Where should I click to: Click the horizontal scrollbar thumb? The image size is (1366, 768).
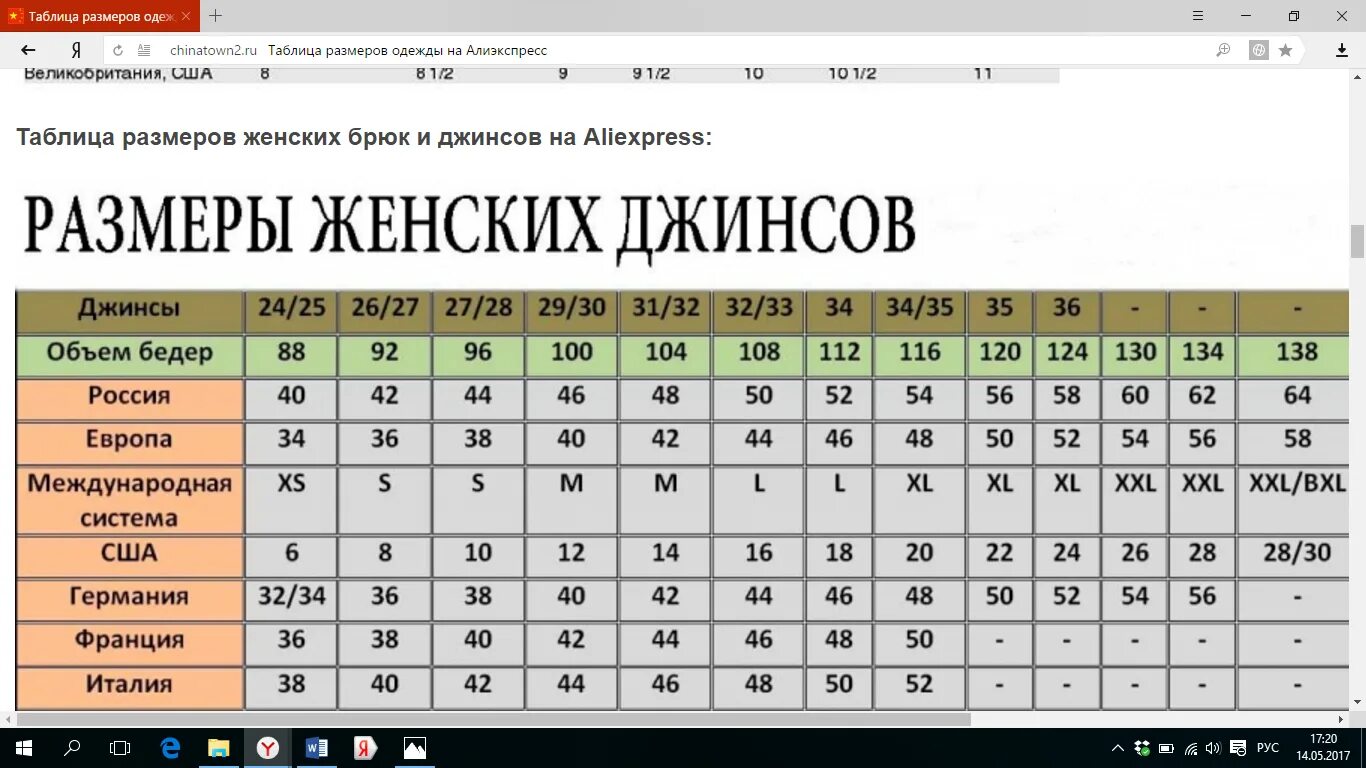[494, 719]
